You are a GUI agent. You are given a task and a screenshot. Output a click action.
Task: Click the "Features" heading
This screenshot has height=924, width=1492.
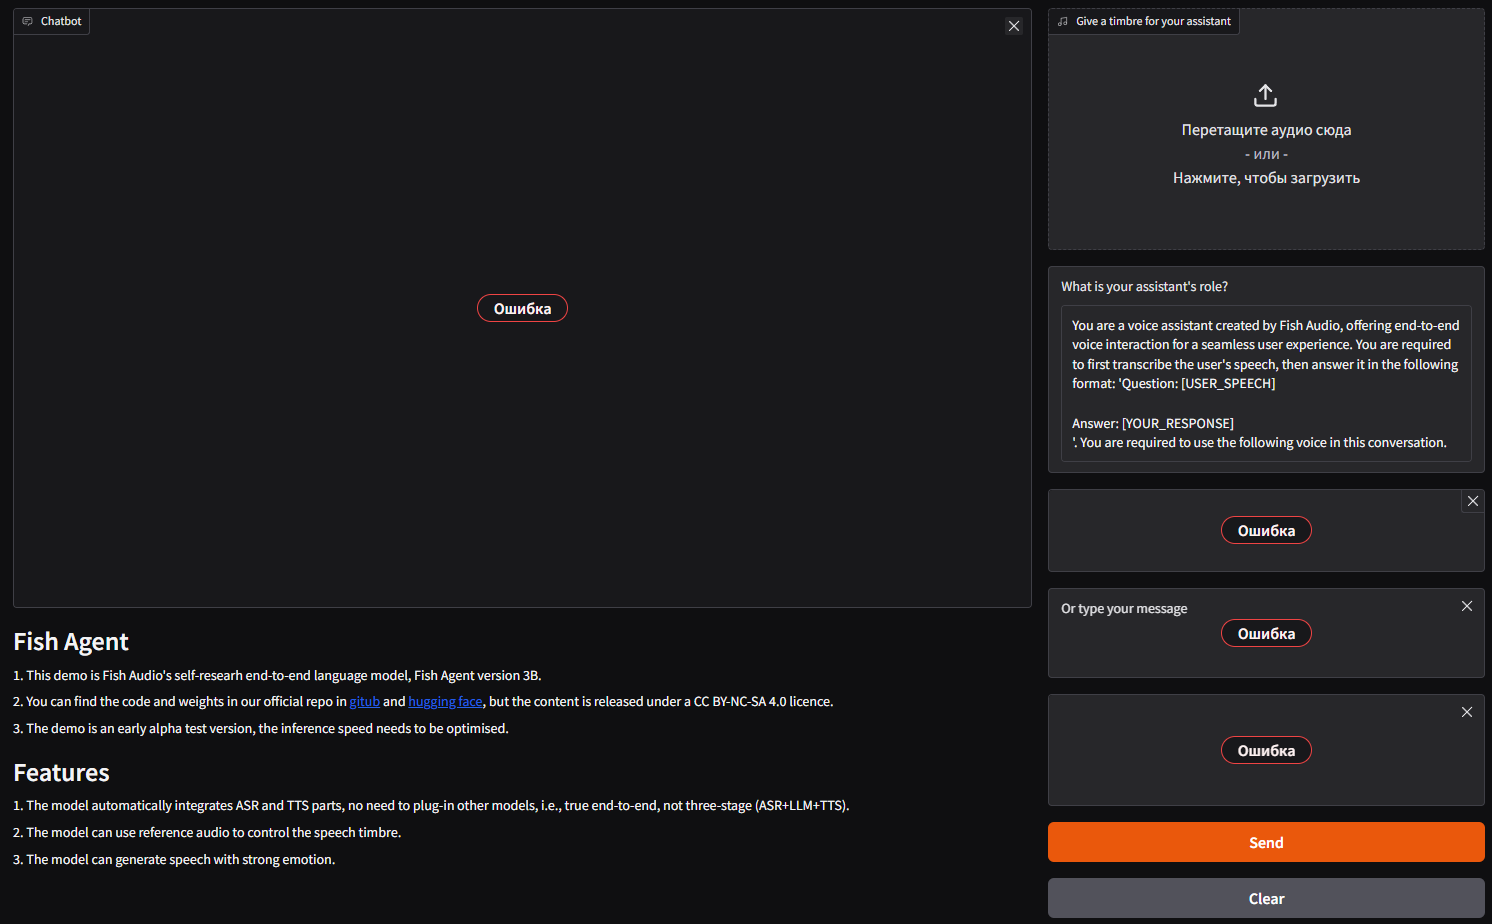point(61,772)
